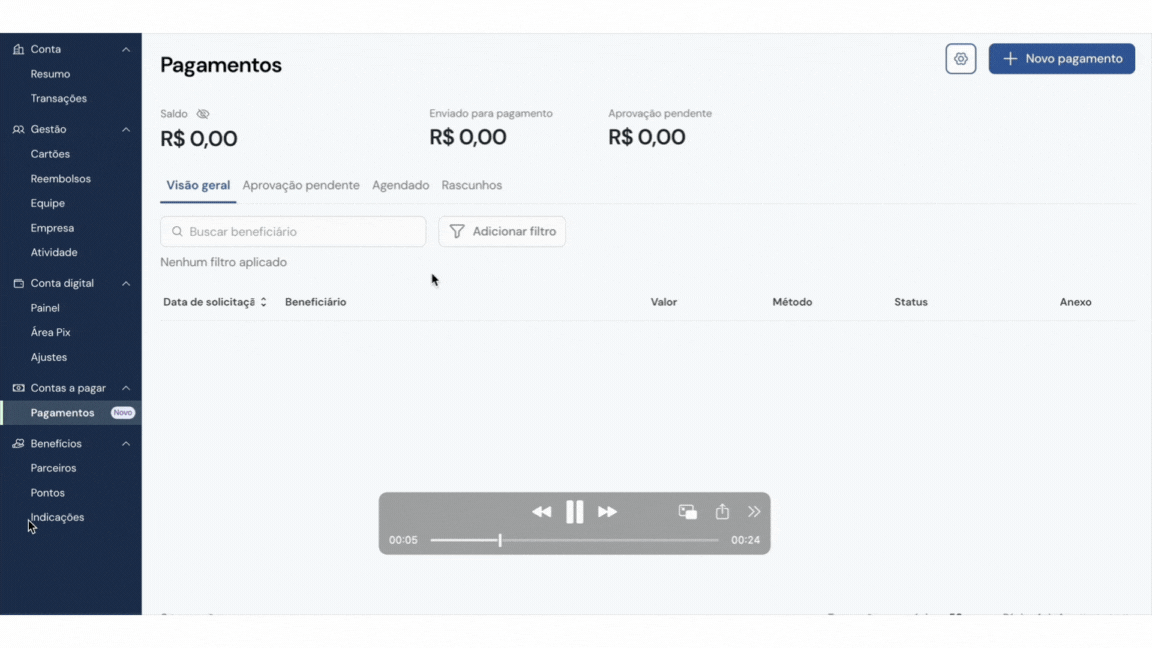This screenshot has width=1152, height=648.
Task: Open the settings gear beside Novo pagamento
Action: [x=960, y=59]
